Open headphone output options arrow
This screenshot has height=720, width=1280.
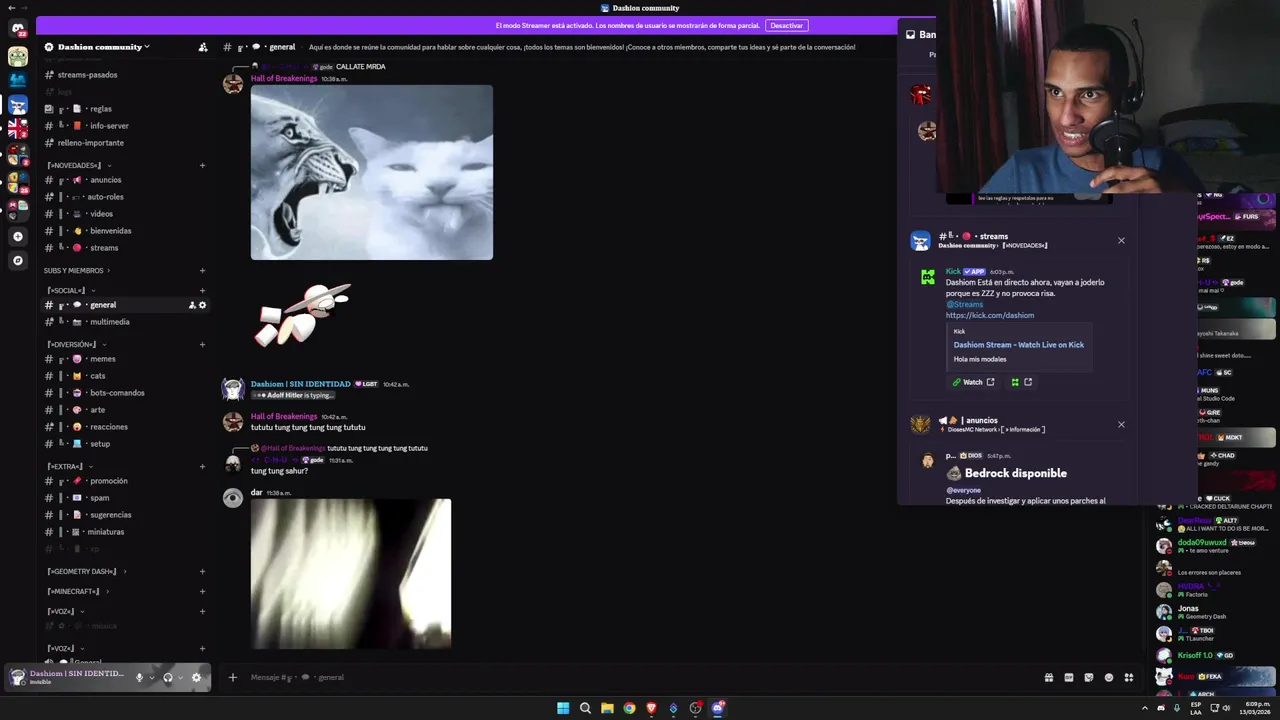pos(180,677)
